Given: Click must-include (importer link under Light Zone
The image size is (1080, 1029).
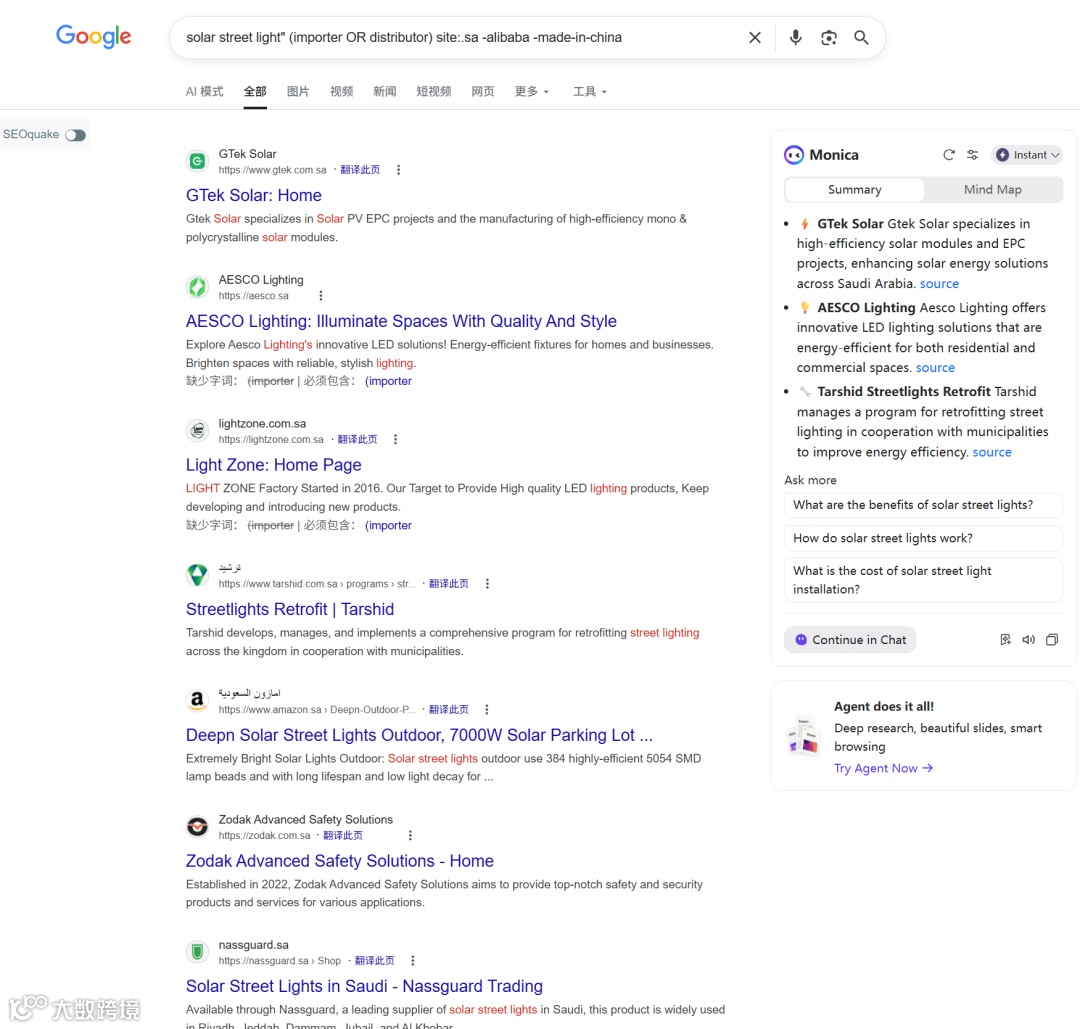Looking at the screenshot, I should click(388, 526).
